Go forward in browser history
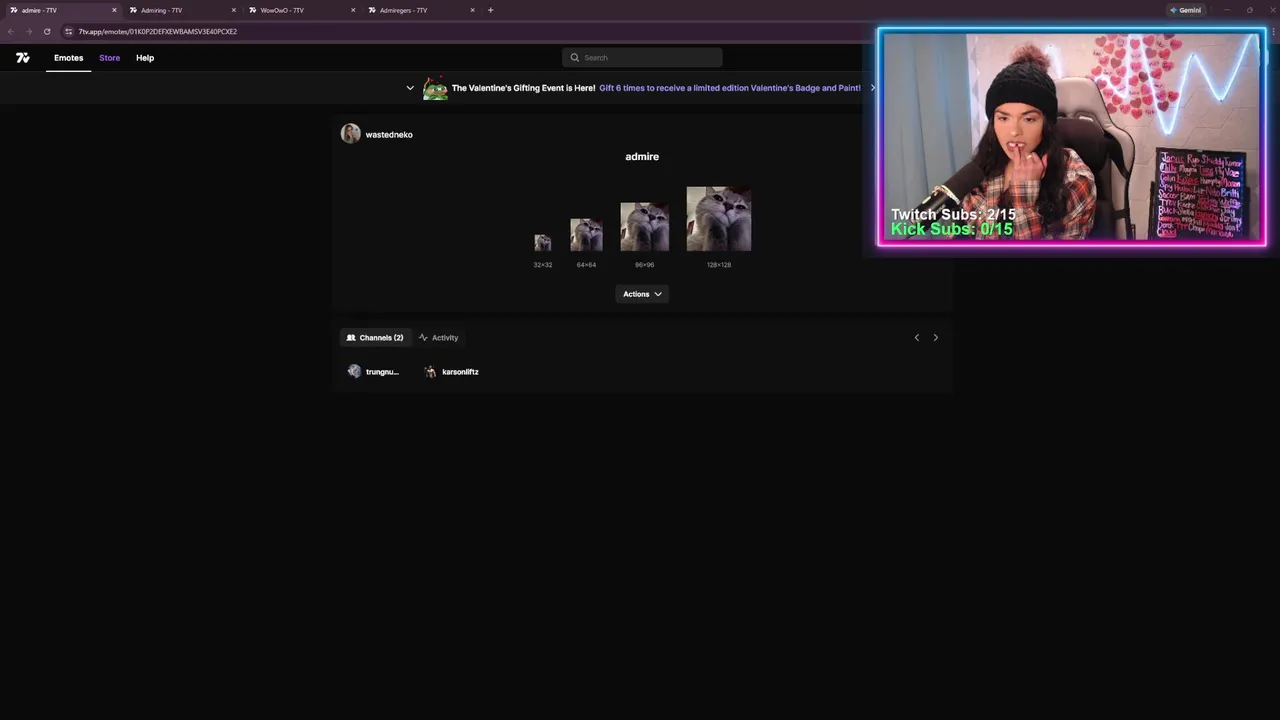Viewport: 1280px width, 720px height. (28, 31)
